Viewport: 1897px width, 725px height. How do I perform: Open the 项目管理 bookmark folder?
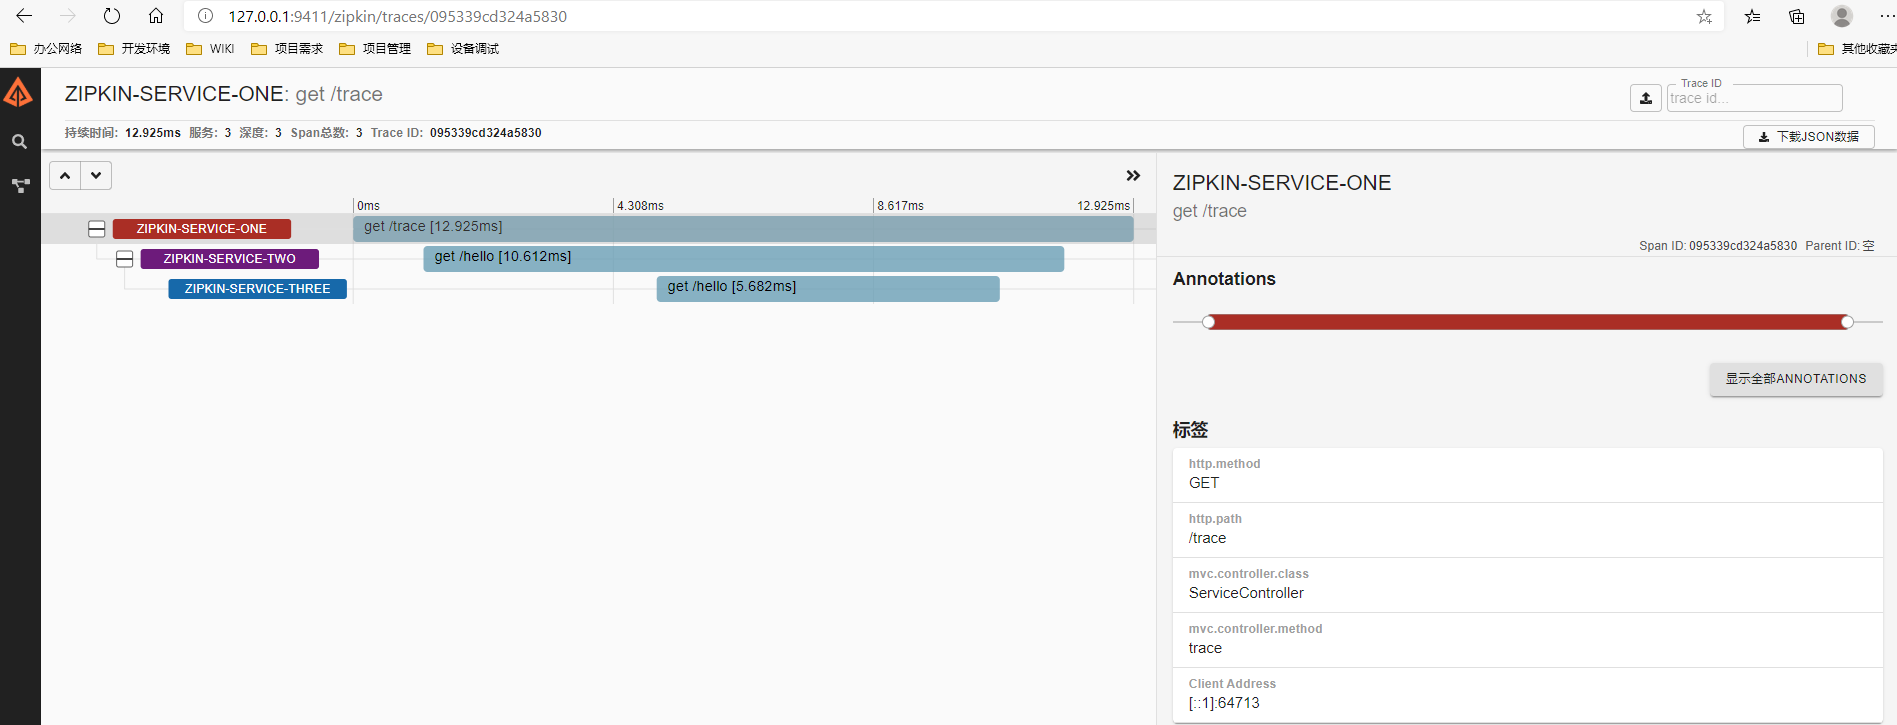pyautogui.click(x=375, y=49)
